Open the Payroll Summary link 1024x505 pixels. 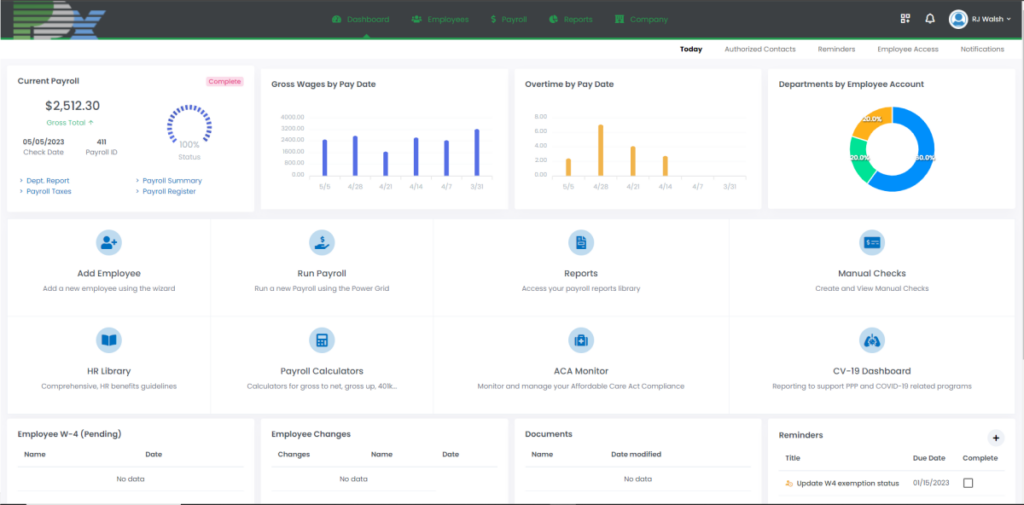click(x=172, y=181)
